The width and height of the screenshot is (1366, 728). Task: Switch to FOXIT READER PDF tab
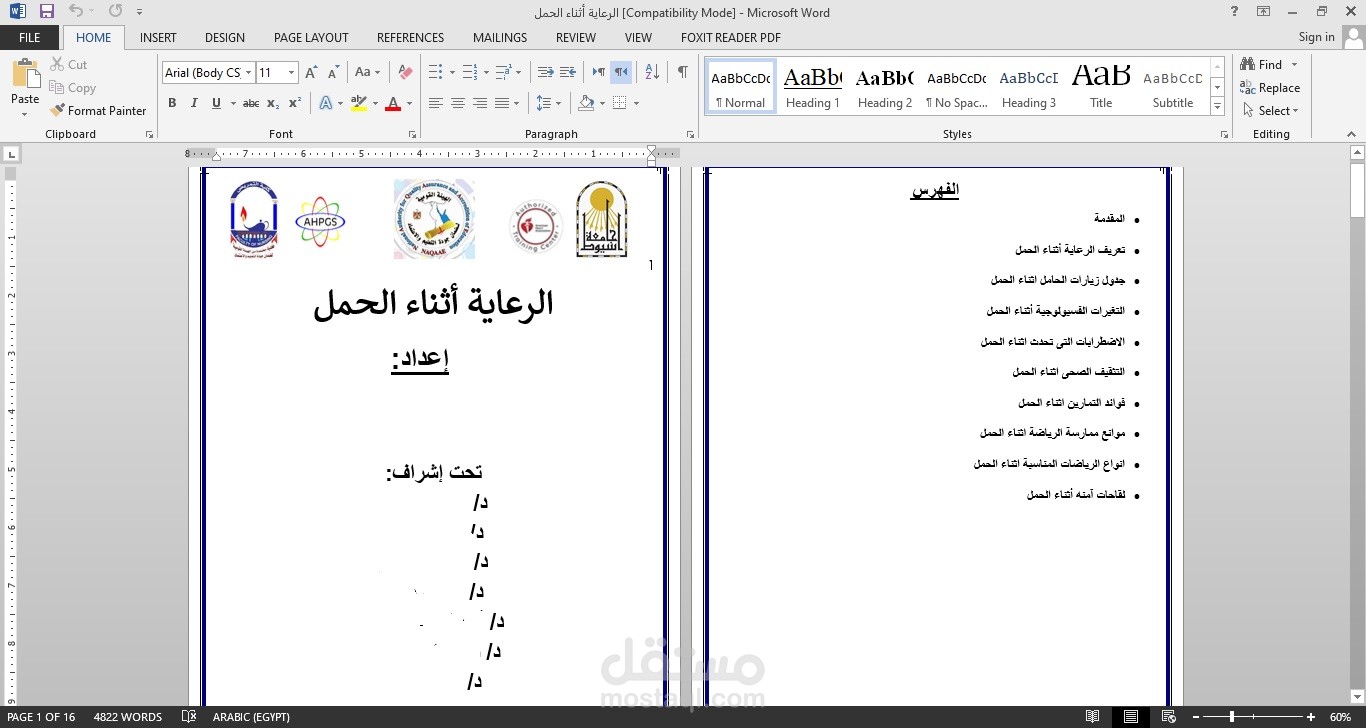coord(731,38)
